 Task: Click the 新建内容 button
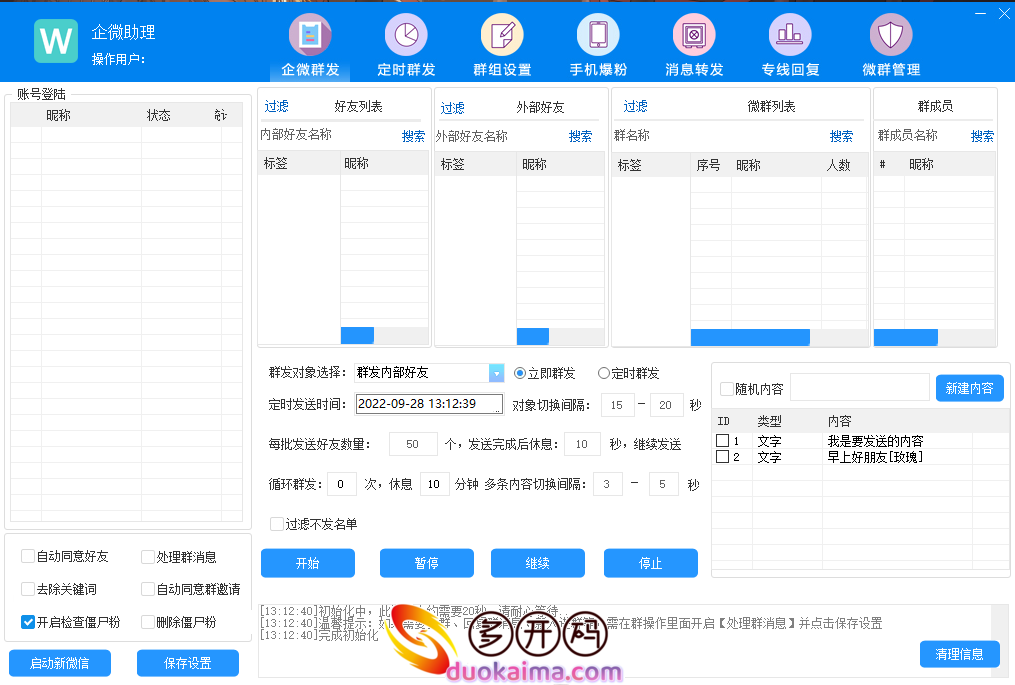point(969,388)
